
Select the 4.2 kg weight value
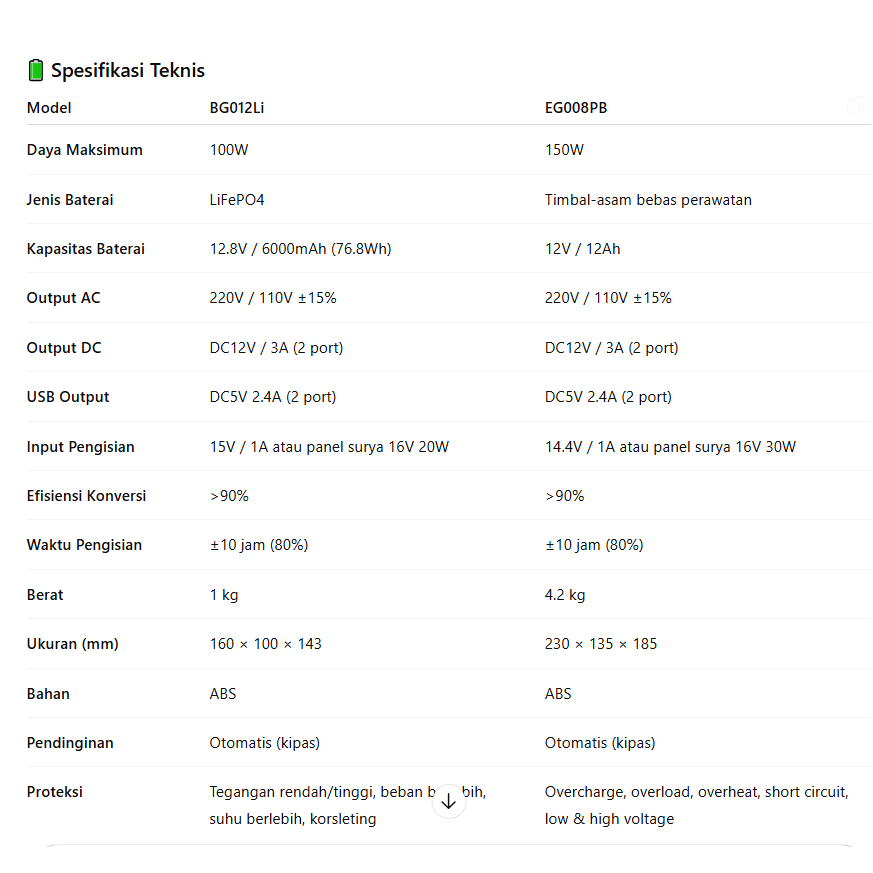click(565, 595)
